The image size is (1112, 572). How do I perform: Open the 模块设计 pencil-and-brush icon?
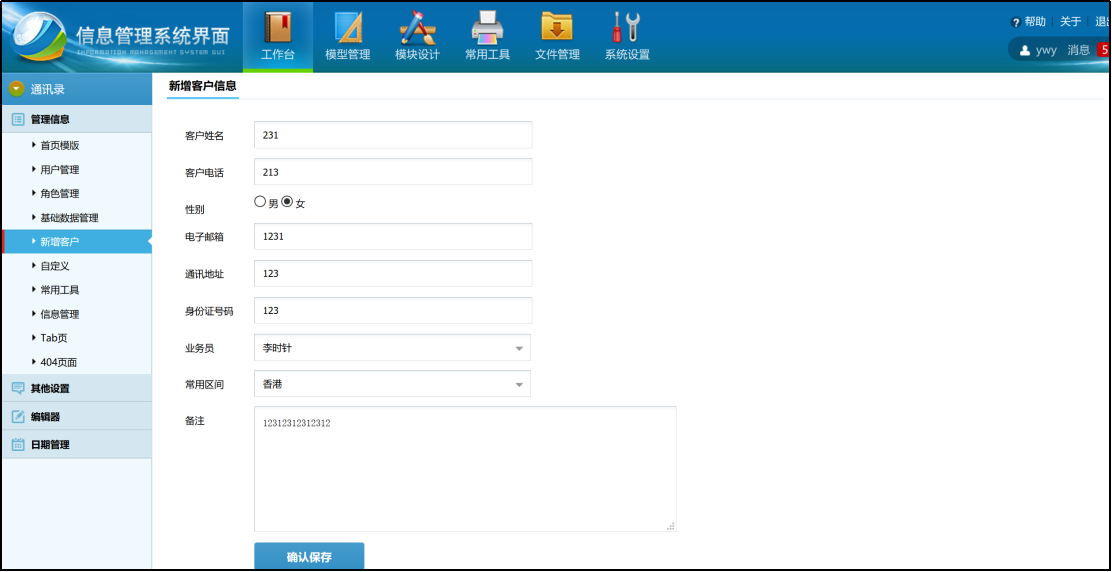(x=417, y=28)
